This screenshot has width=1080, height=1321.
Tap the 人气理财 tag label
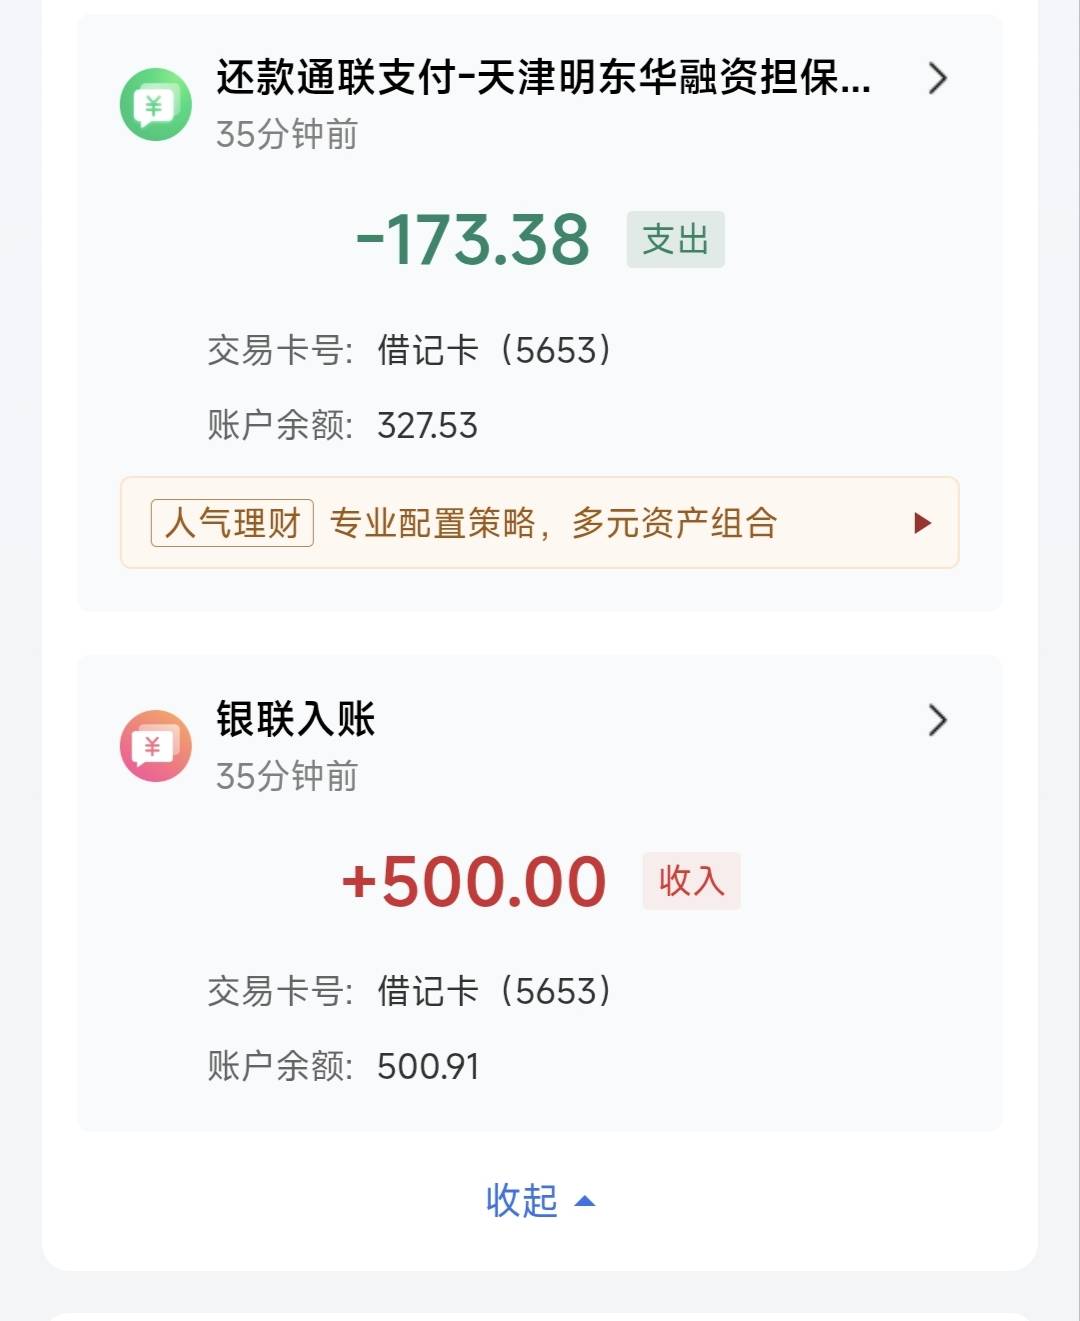[x=232, y=523]
